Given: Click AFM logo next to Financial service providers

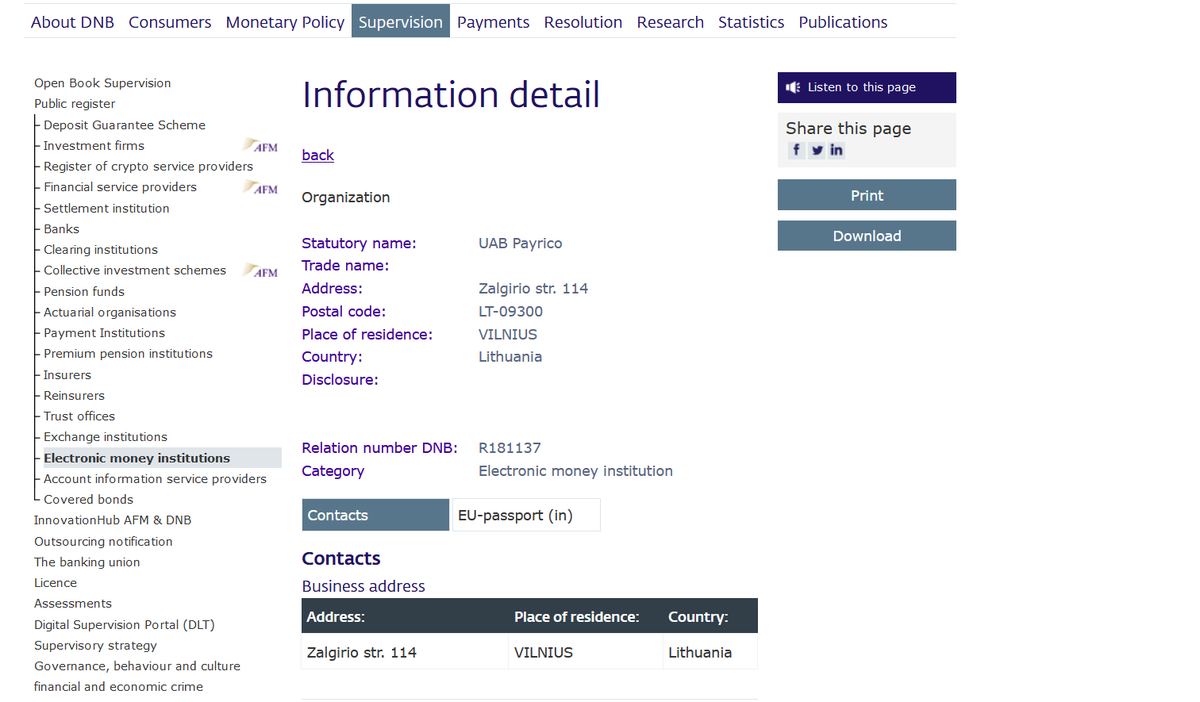Looking at the screenshot, I should [x=262, y=187].
